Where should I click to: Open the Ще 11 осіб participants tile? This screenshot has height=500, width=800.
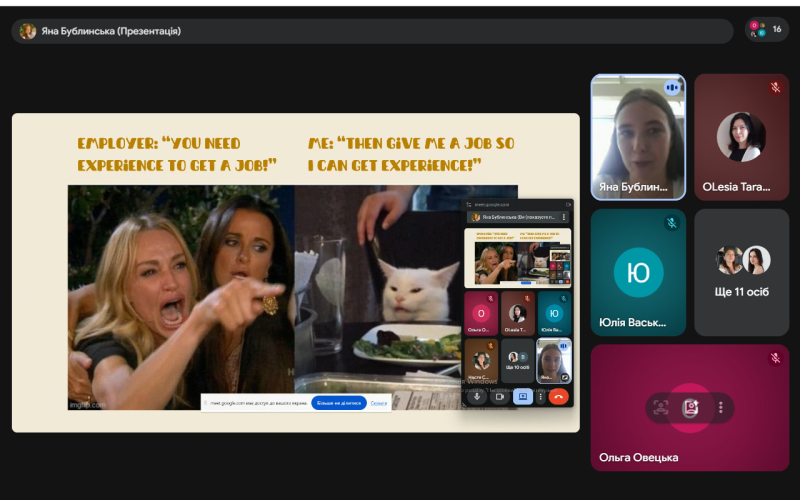(741, 272)
